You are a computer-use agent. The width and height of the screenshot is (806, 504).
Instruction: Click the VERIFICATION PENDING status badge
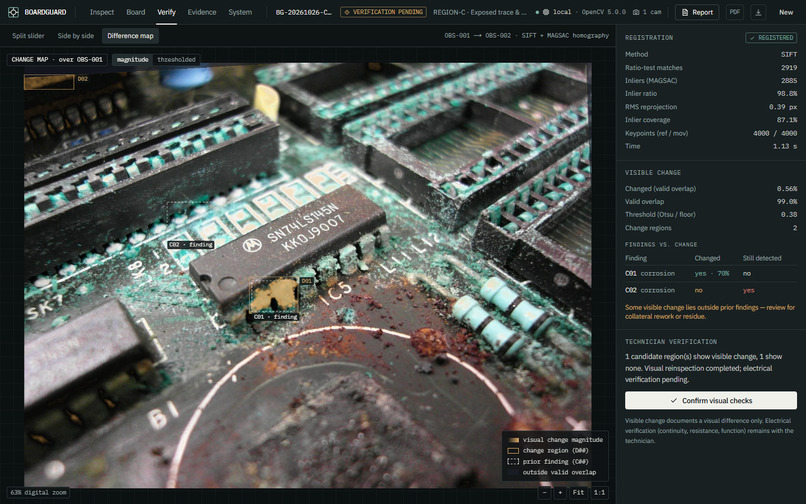coord(383,12)
